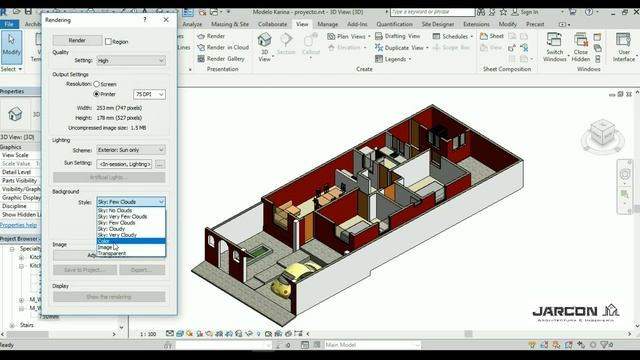Open Render in Cloud

223,47
